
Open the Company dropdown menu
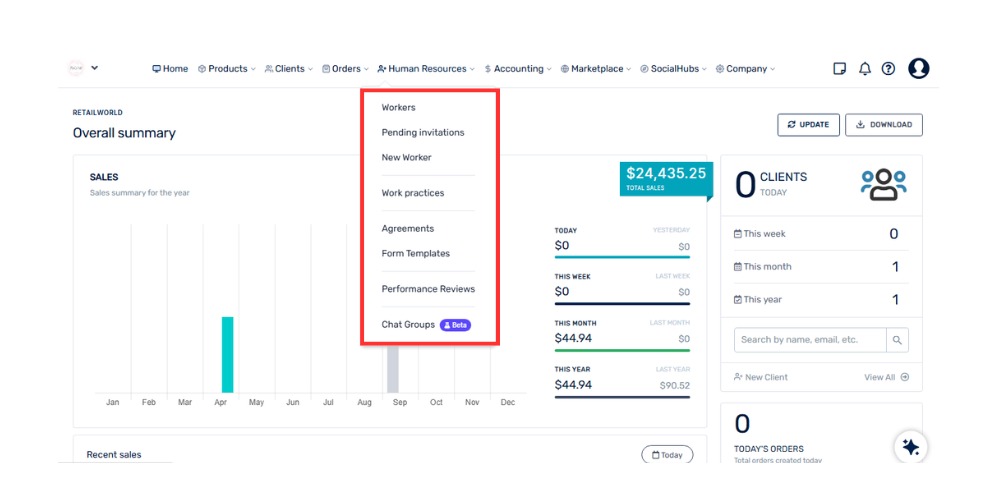746,69
